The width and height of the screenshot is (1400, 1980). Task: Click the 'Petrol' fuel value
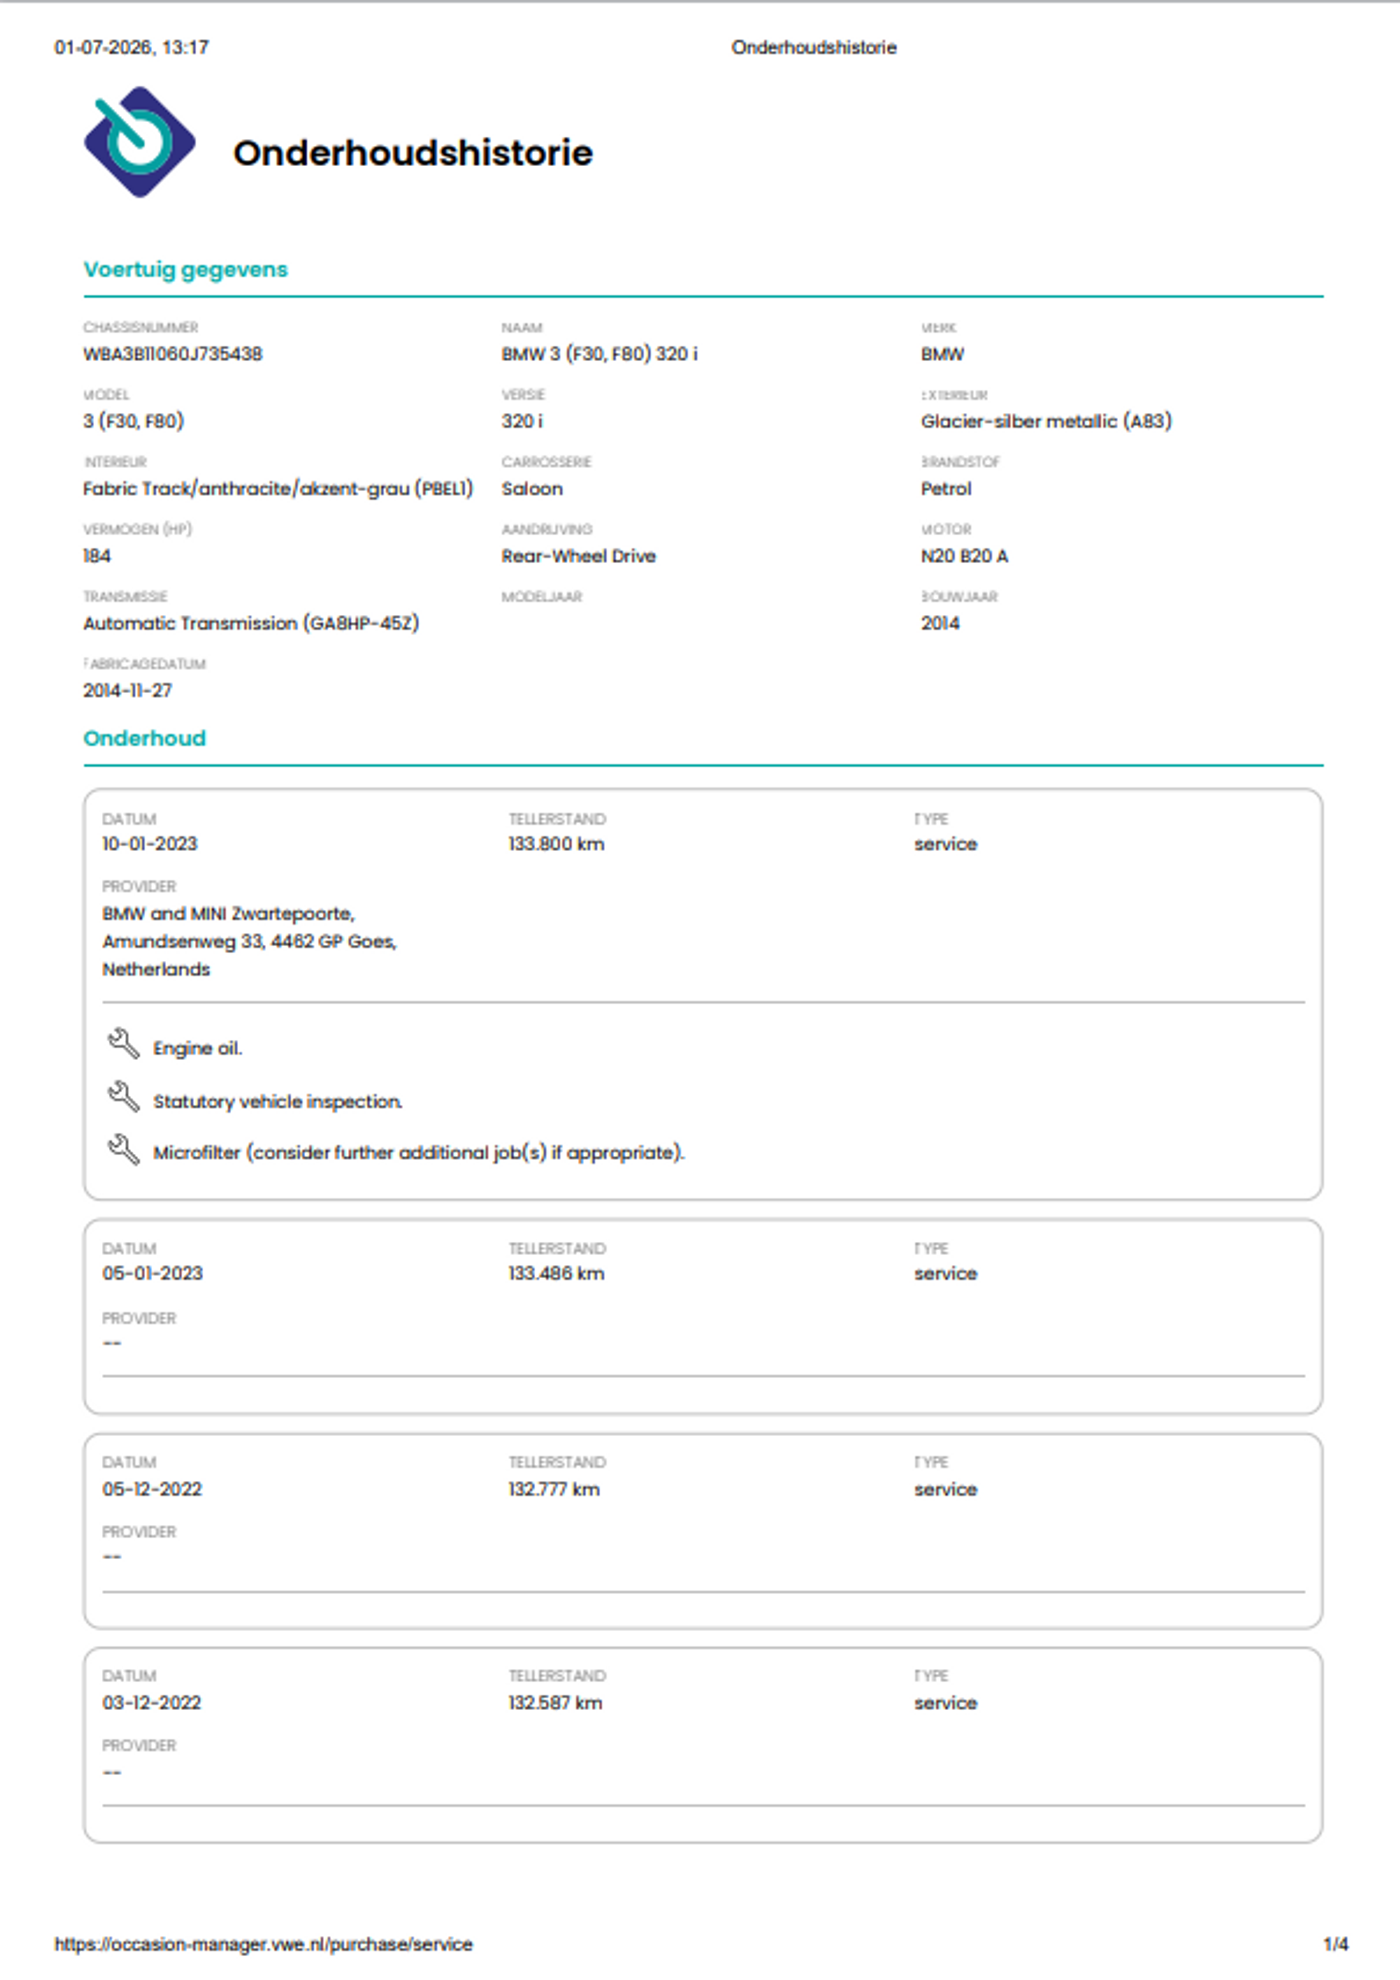click(x=946, y=488)
